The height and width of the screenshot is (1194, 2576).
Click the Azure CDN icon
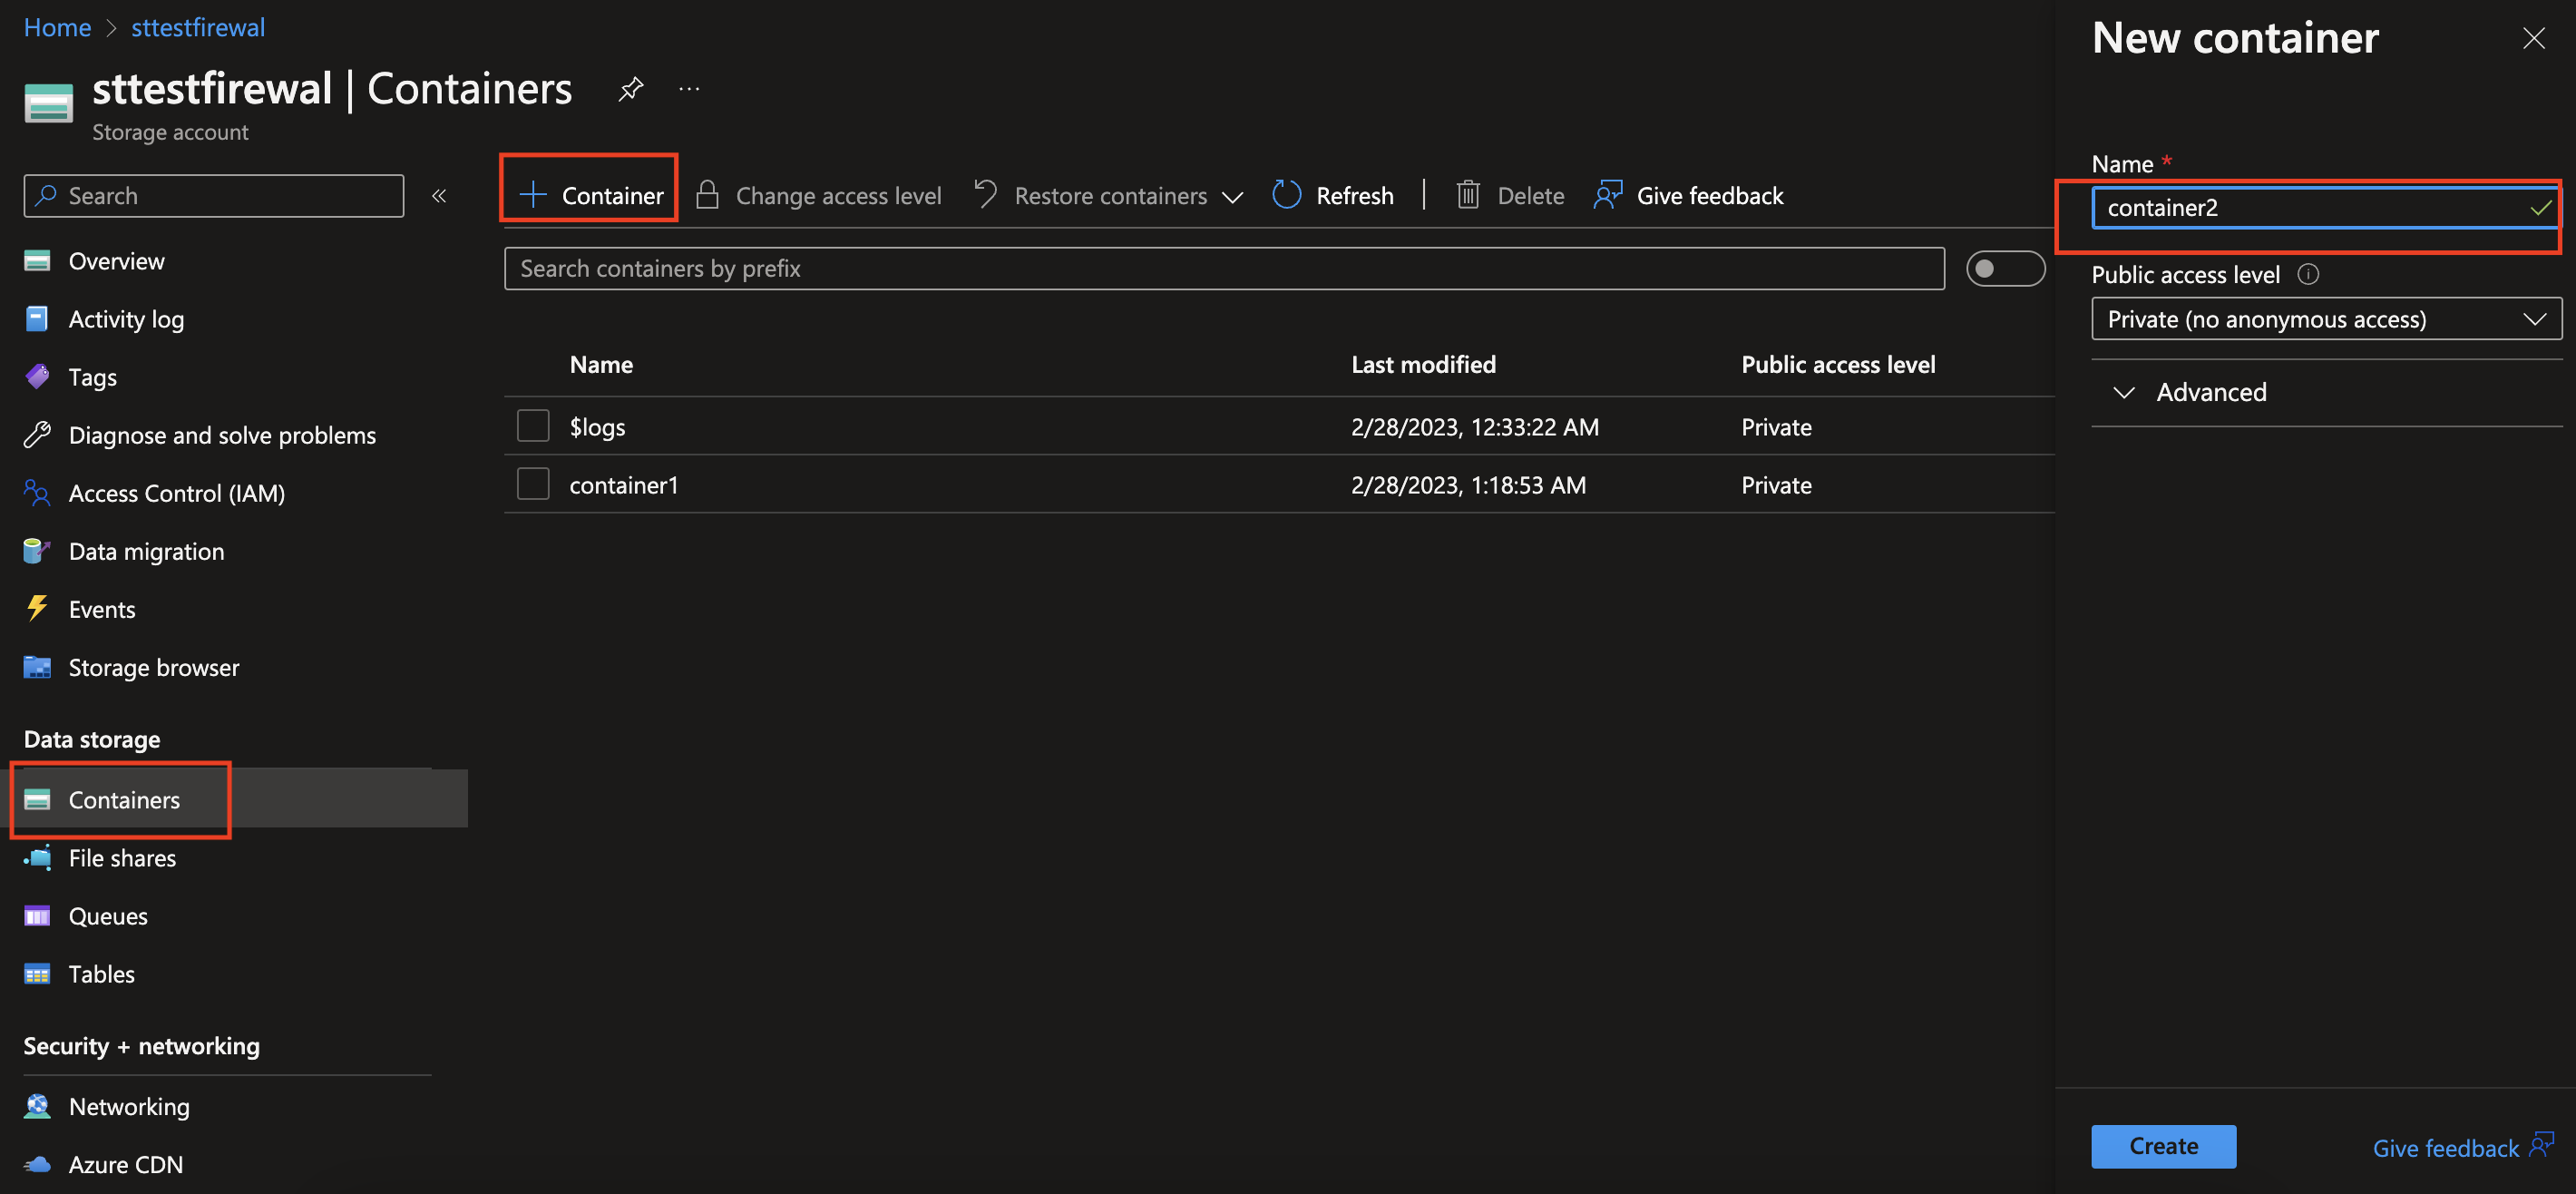37,1163
